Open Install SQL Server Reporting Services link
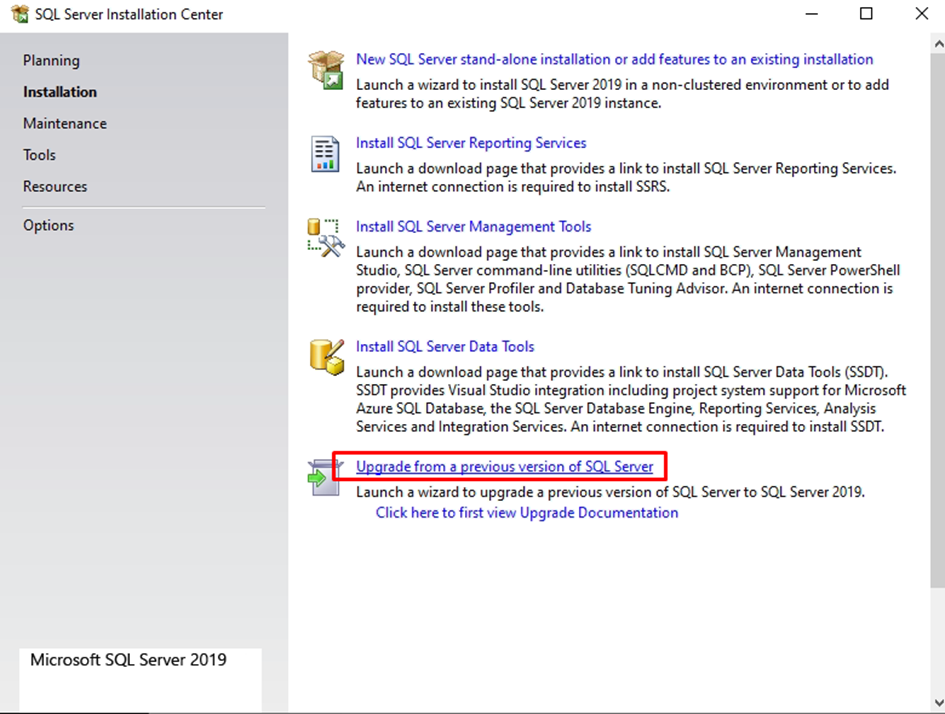 471,143
